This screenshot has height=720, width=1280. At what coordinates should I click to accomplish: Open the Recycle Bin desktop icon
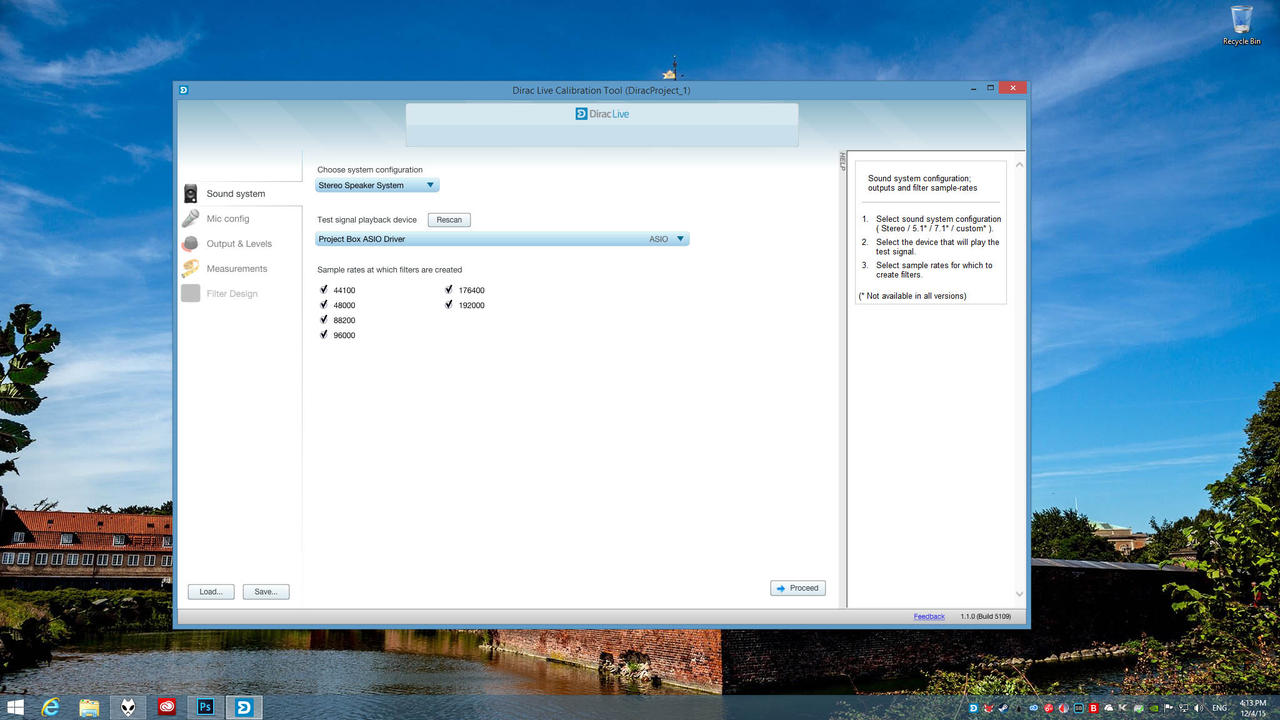pyautogui.click(x=1241, y=26)
